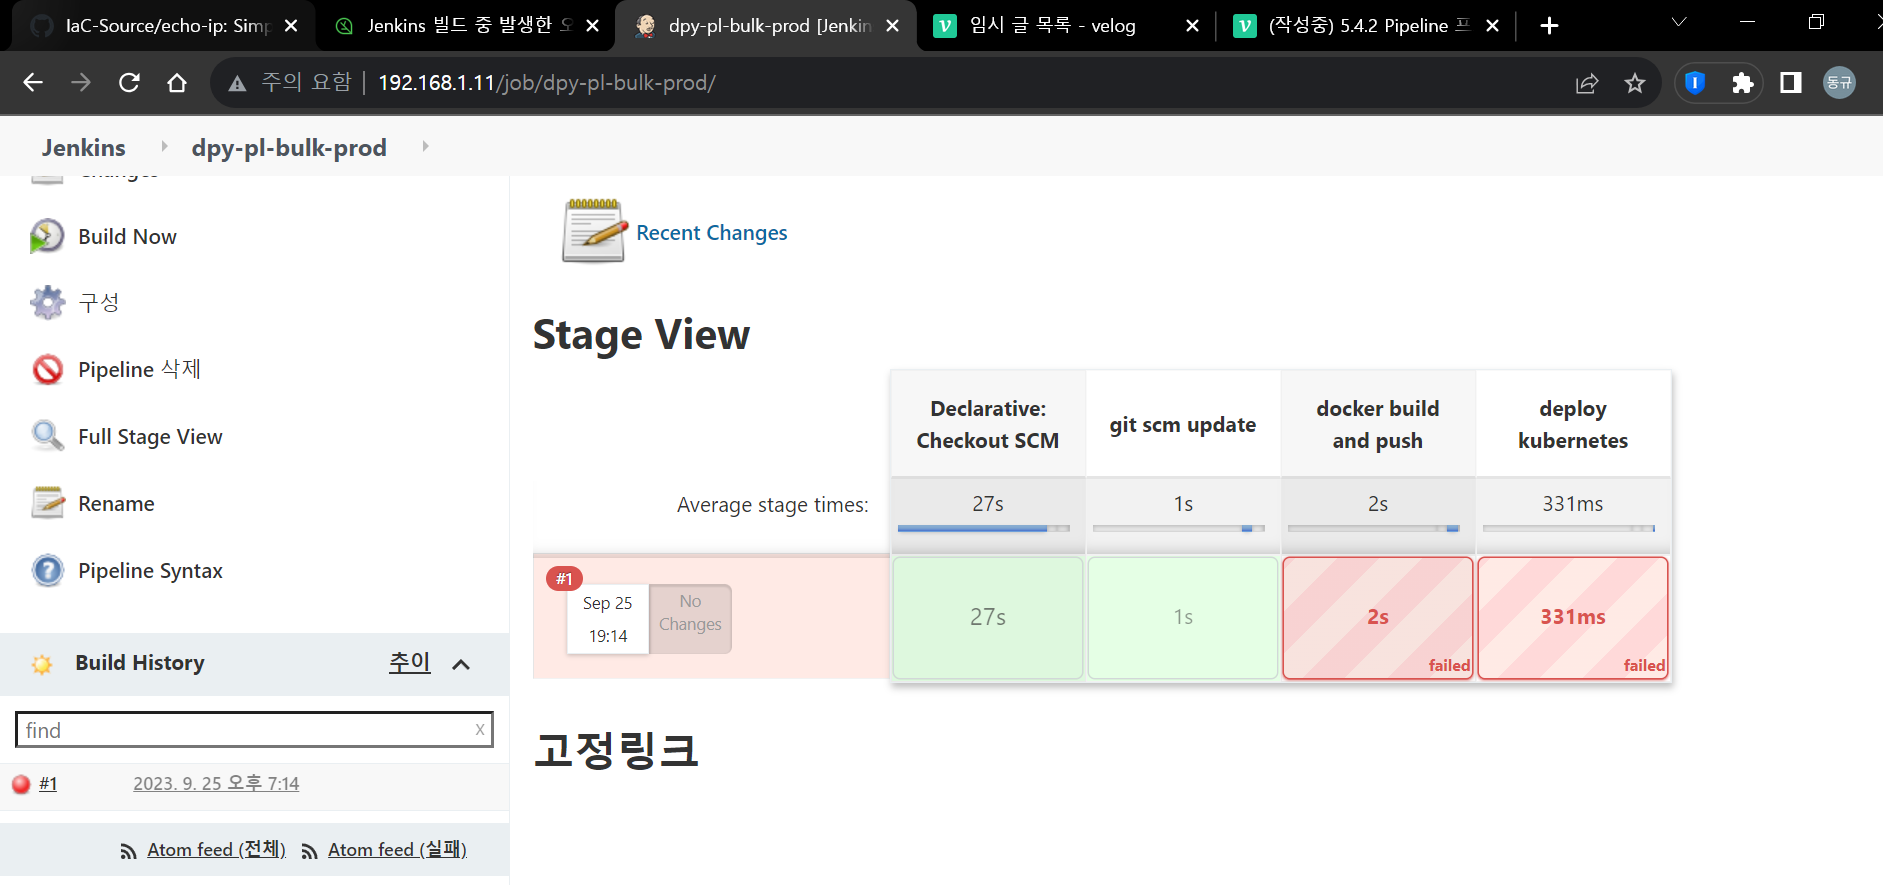Click the RSS icon beside Atom feed (실패)
1883x885 pixels.
309,851
